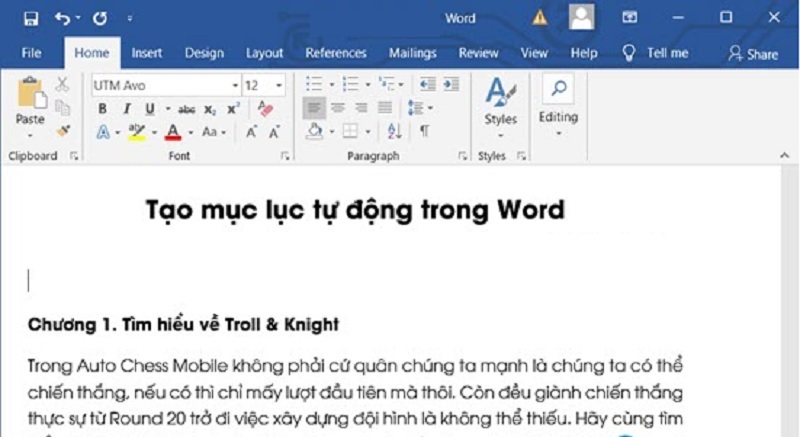Image resolution: width=800 pixels, height=437 pixels.
Task: Switch to the Layout tab
Action: [x=264, y=53]
